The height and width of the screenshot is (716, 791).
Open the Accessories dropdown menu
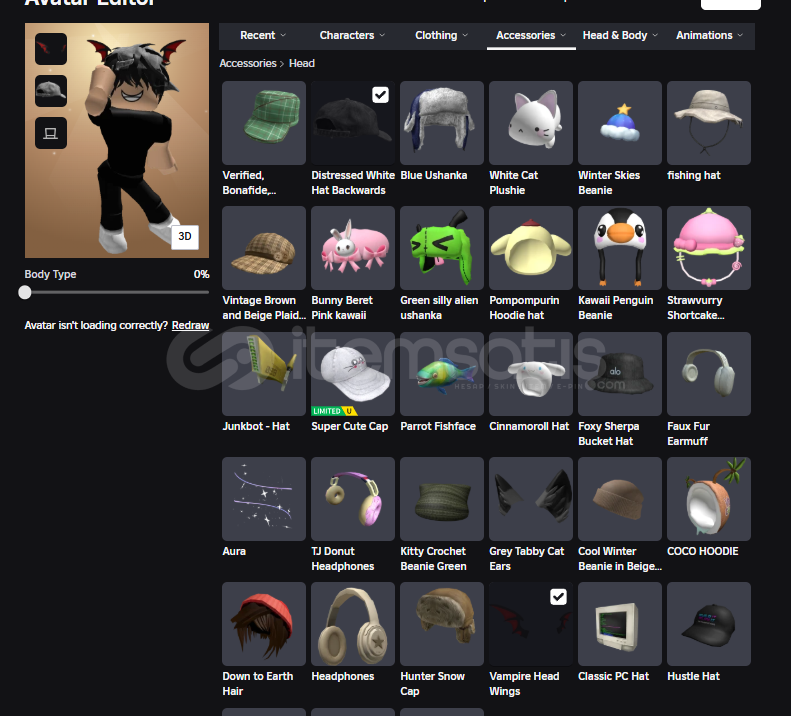tap(531, 35)
